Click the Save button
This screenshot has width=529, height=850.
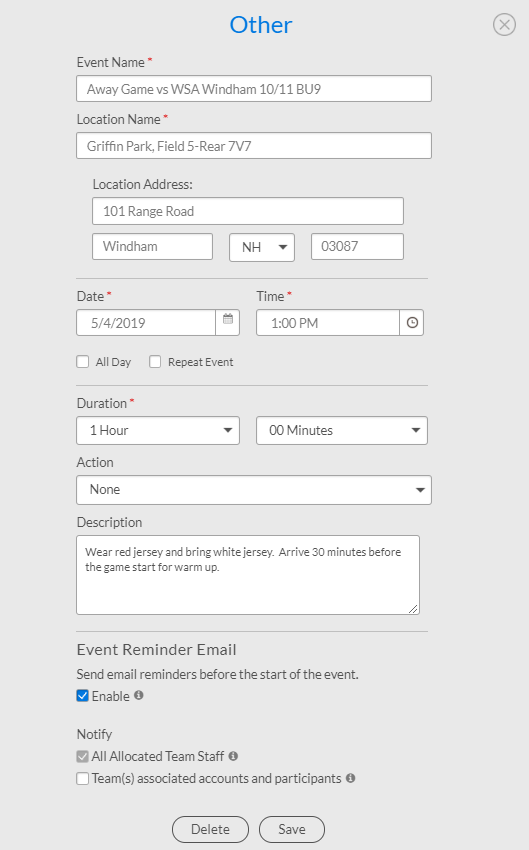coord(292,829)
